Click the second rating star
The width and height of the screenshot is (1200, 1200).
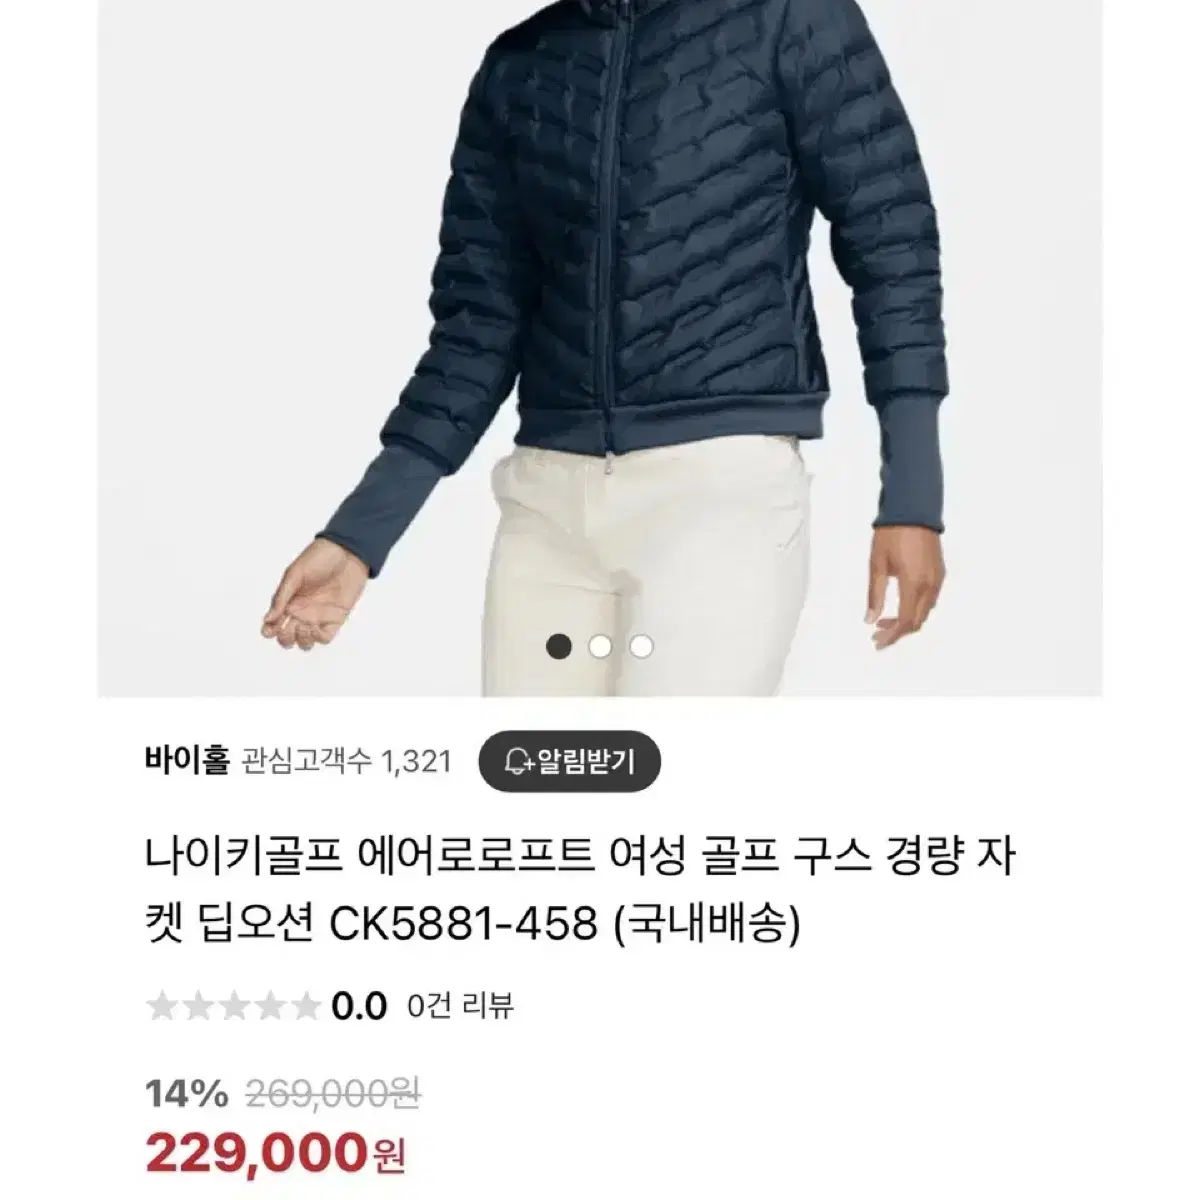[x=198, y=1006]
